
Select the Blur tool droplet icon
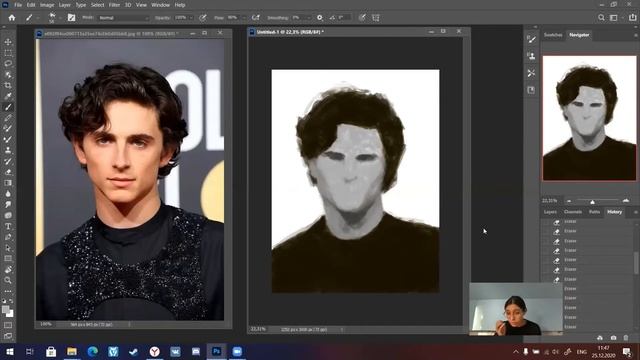click(8, 193)
